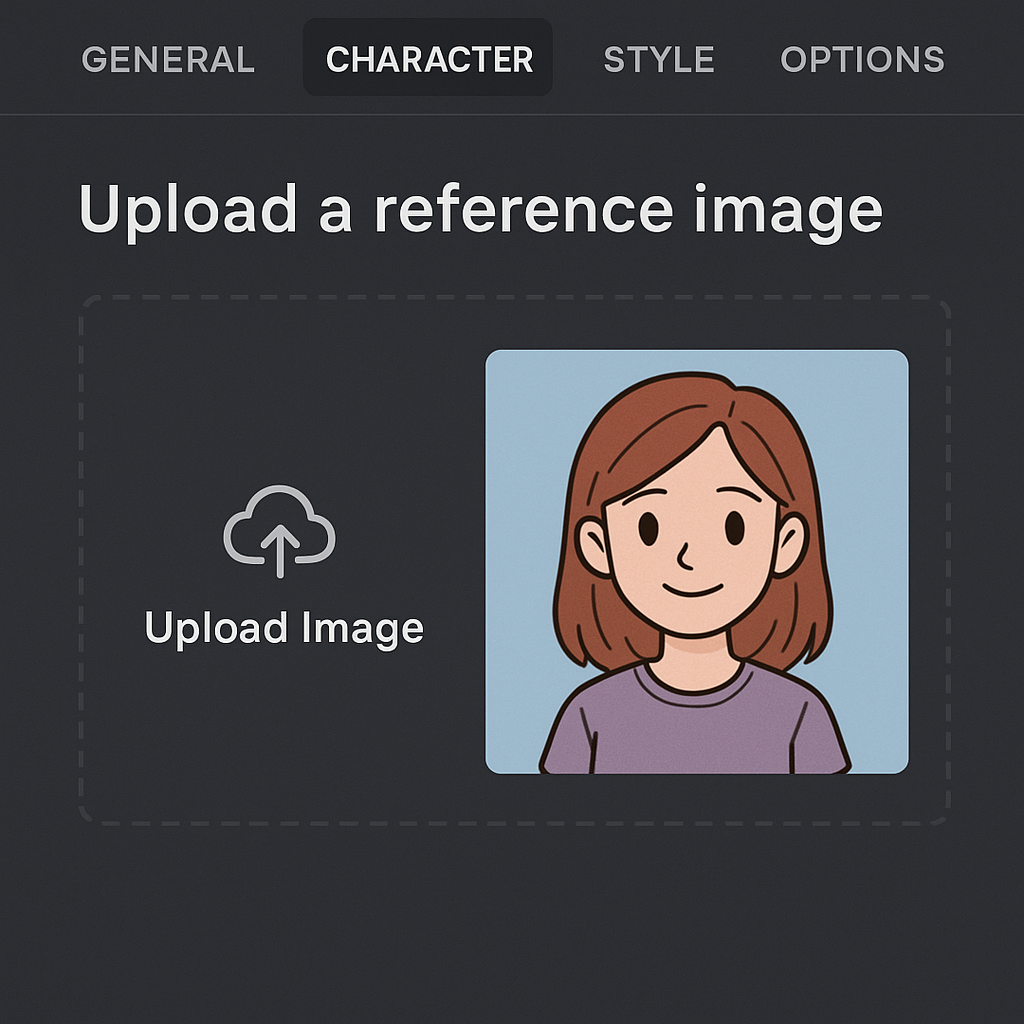Viewport: 1024px width, 1024px height.
Task: Go to the OPTIONS tab
Action: point(862,59)
